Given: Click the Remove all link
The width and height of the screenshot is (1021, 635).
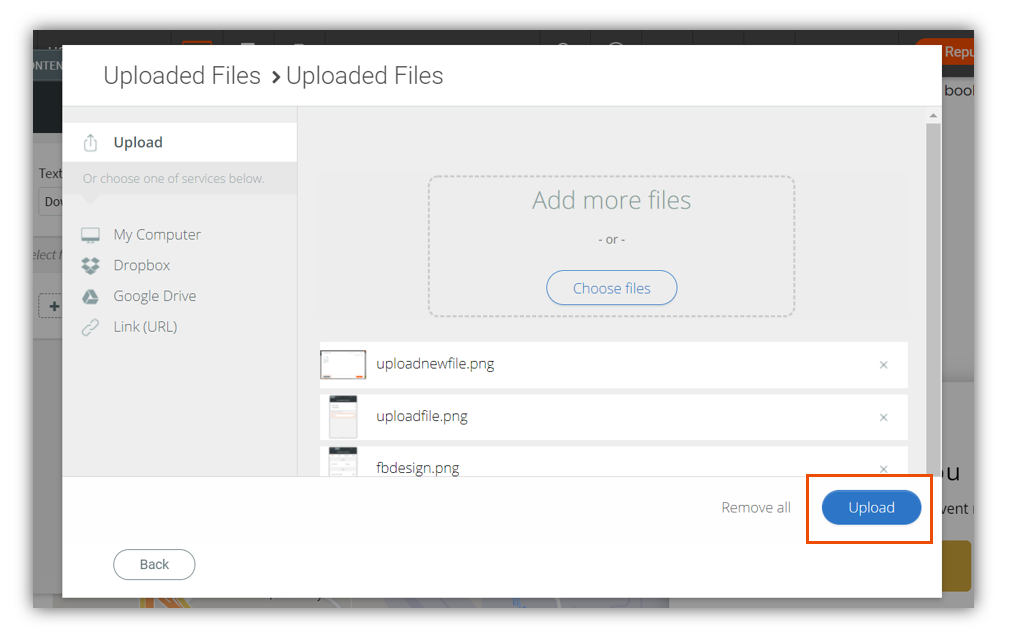Looking at the screenshot, I should [x=756, y=508].
